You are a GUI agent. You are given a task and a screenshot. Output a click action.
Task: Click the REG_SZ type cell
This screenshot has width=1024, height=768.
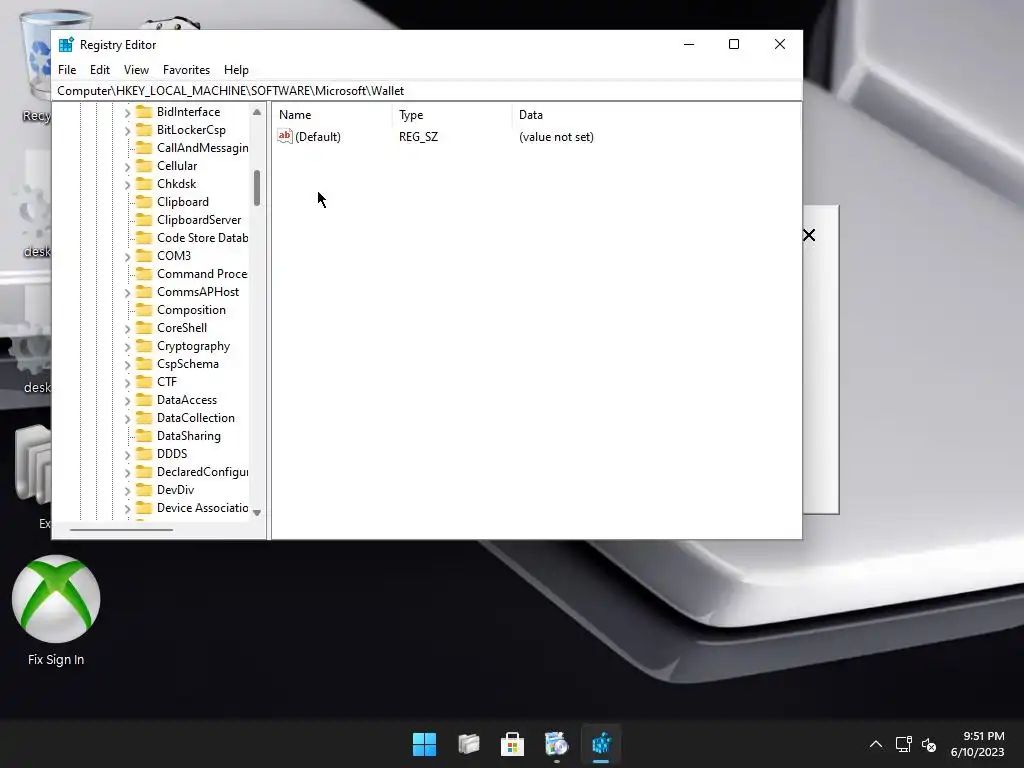coord(419,136)
